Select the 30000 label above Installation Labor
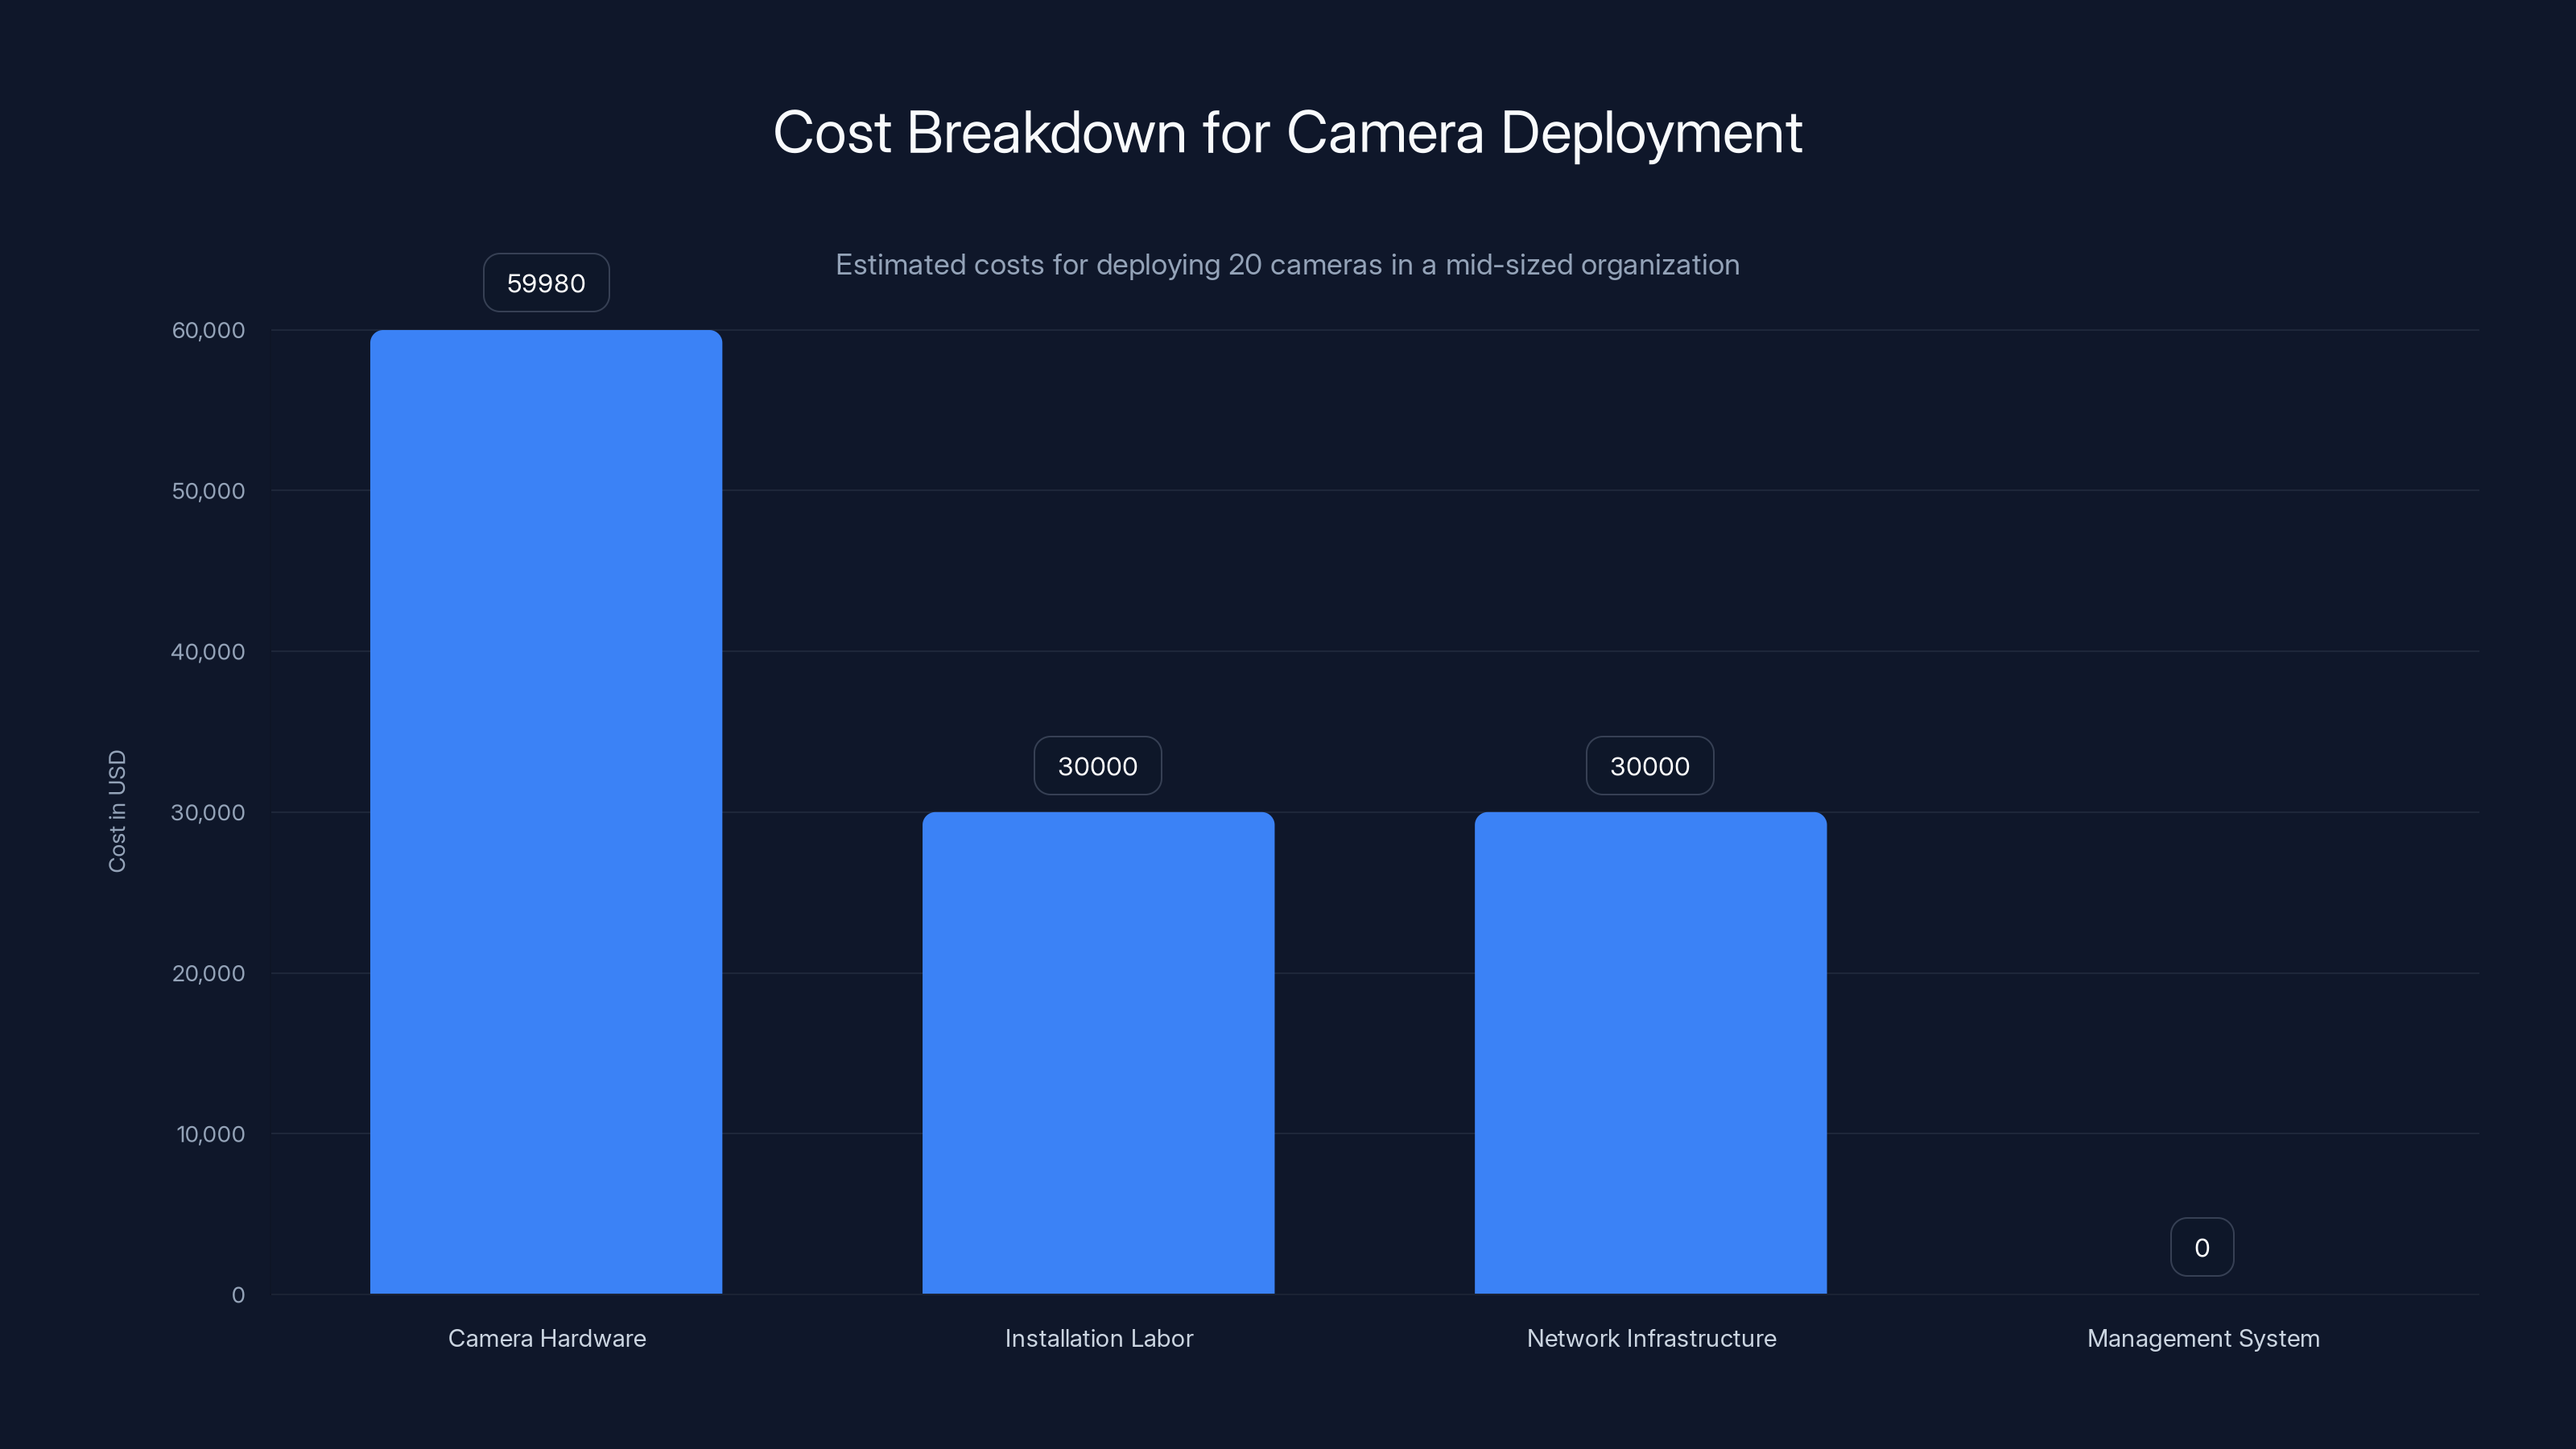Screen dimensions: 2576x1449 click(1097, 765)
